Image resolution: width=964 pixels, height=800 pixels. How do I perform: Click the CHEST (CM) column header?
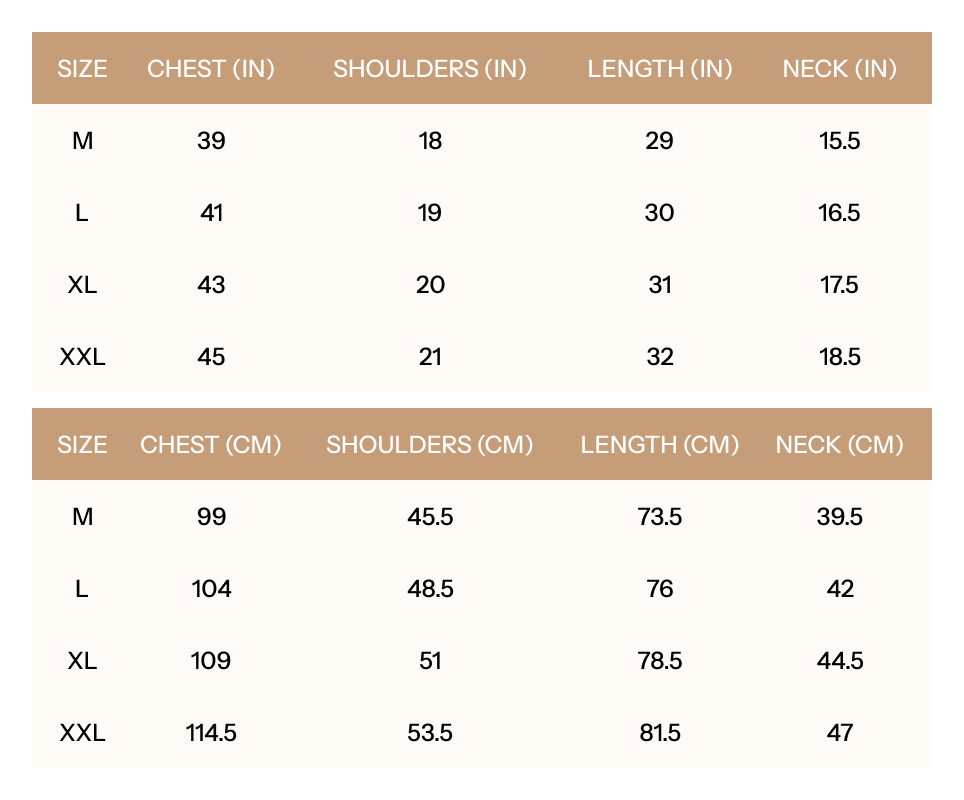(x=211, y=445)
